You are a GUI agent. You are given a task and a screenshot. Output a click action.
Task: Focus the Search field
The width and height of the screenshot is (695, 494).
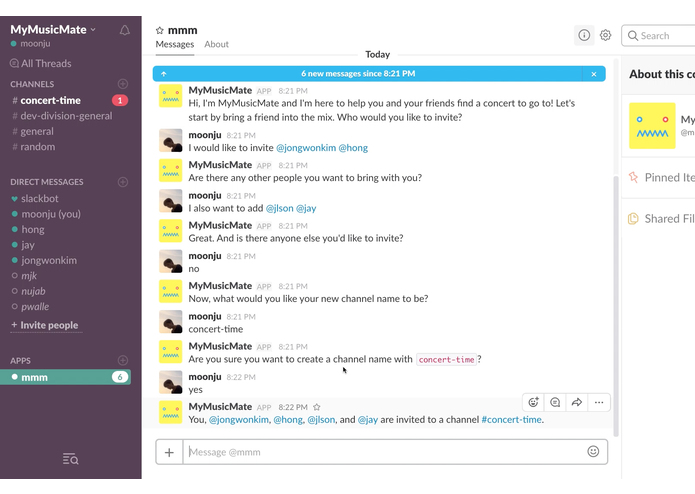(x=660, y=36)
